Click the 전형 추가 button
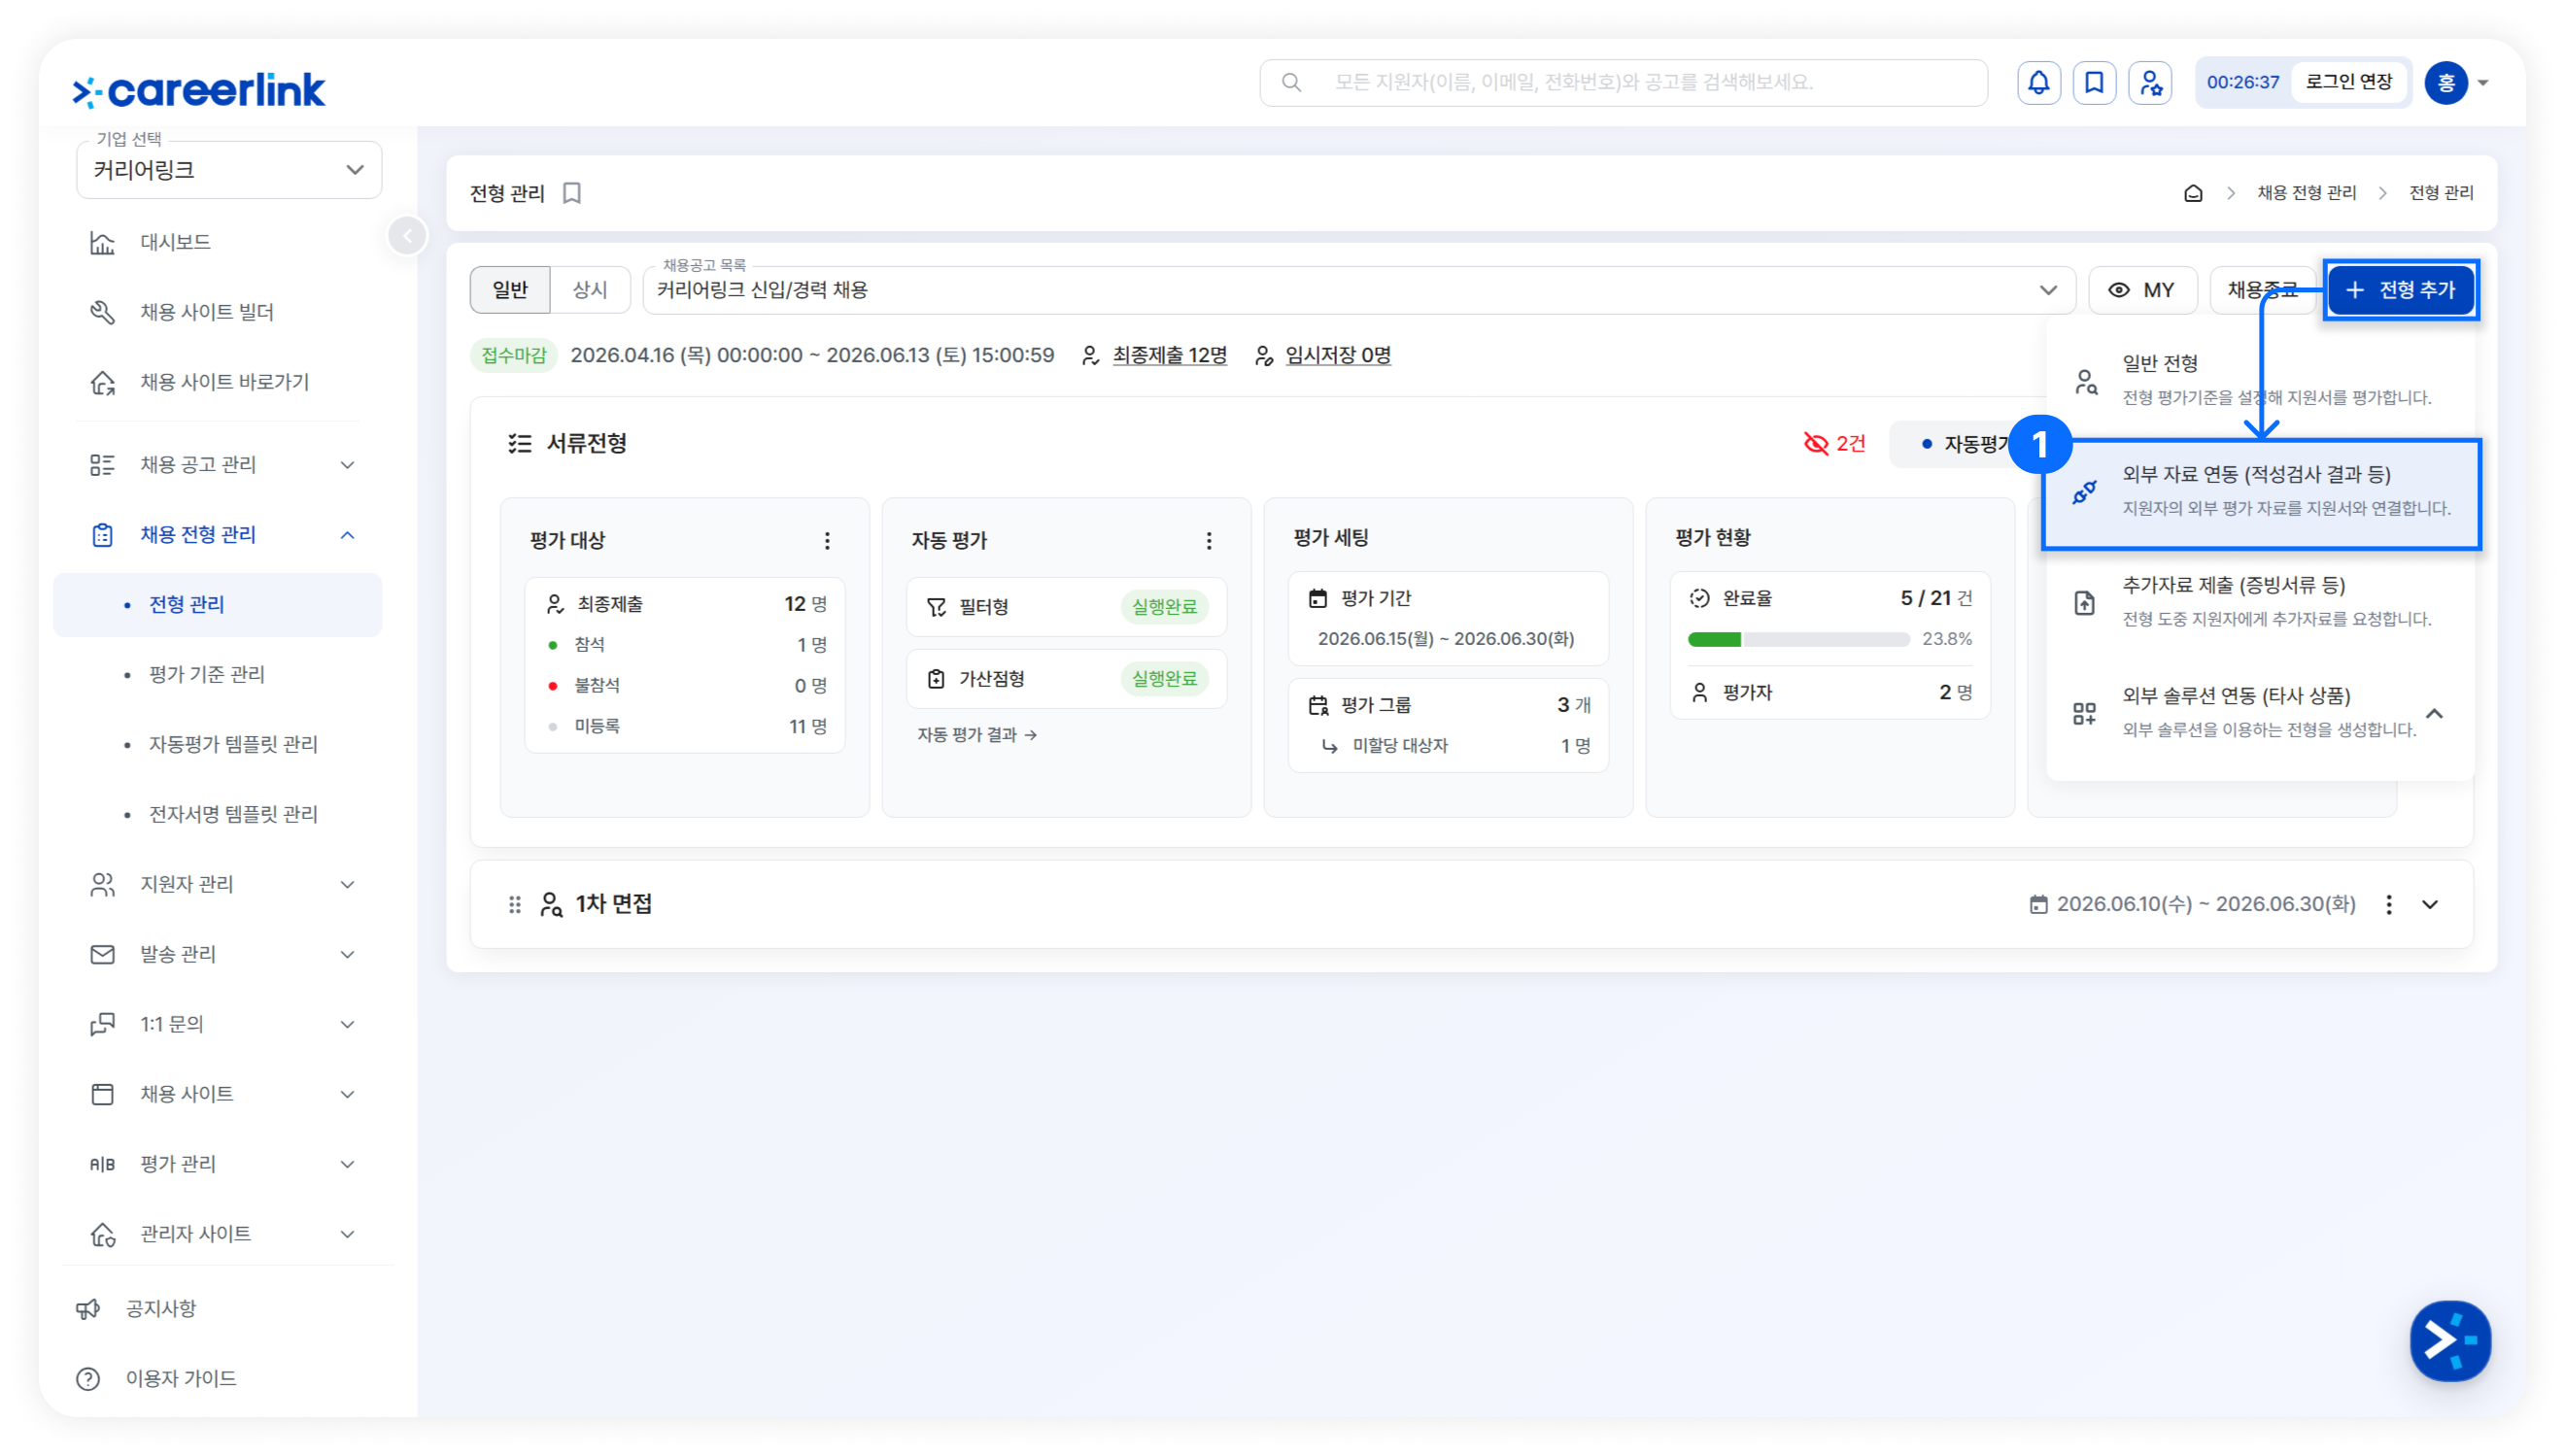 [2399, 290]
